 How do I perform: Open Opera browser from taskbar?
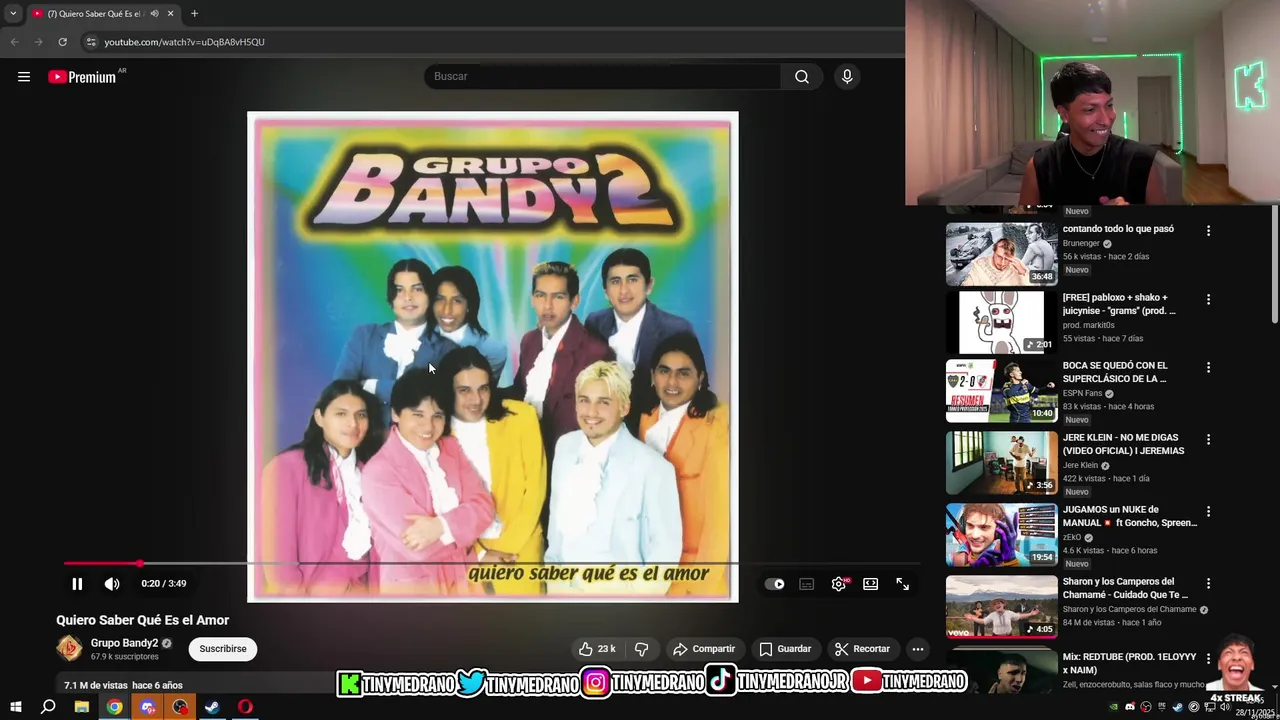point(245,707)
